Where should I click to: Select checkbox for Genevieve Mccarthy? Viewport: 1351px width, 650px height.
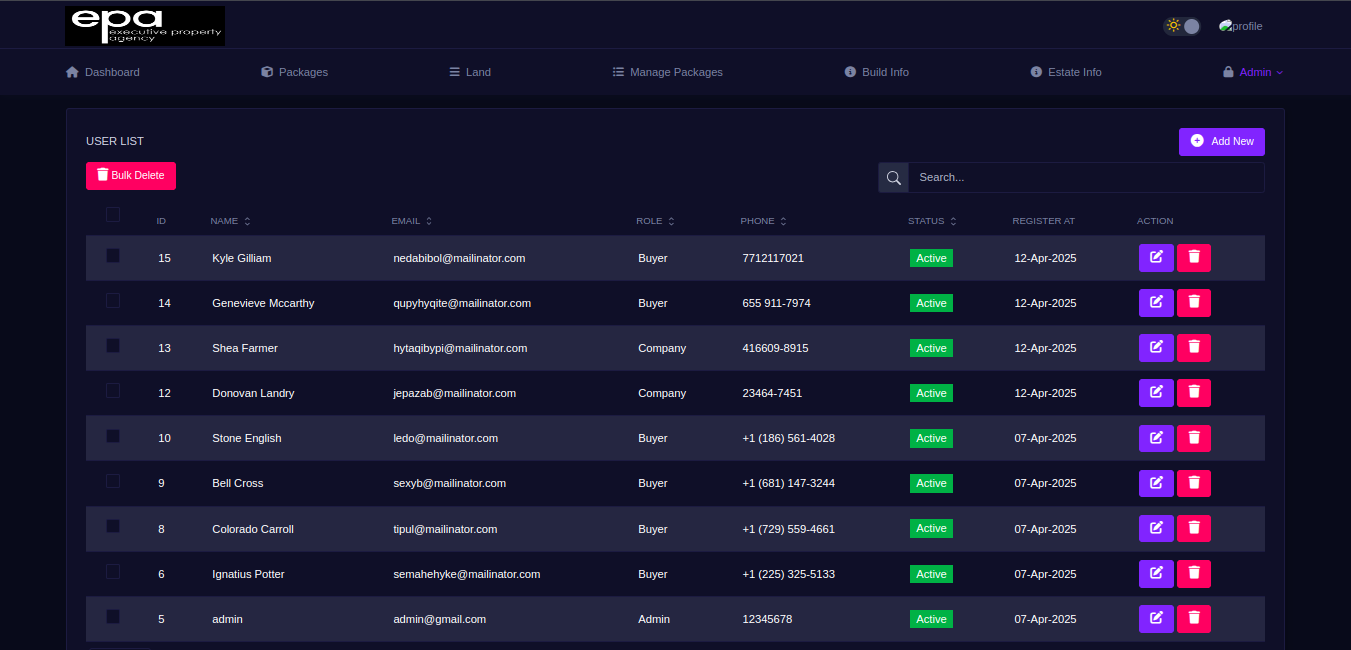[113, 300]
